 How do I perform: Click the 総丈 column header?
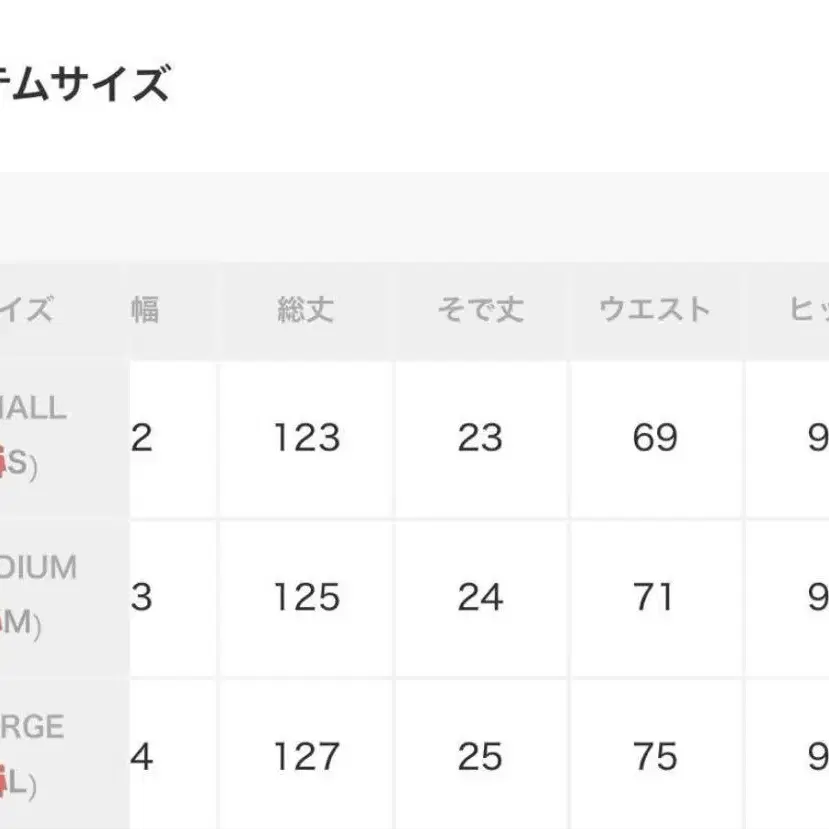(306, 310)
